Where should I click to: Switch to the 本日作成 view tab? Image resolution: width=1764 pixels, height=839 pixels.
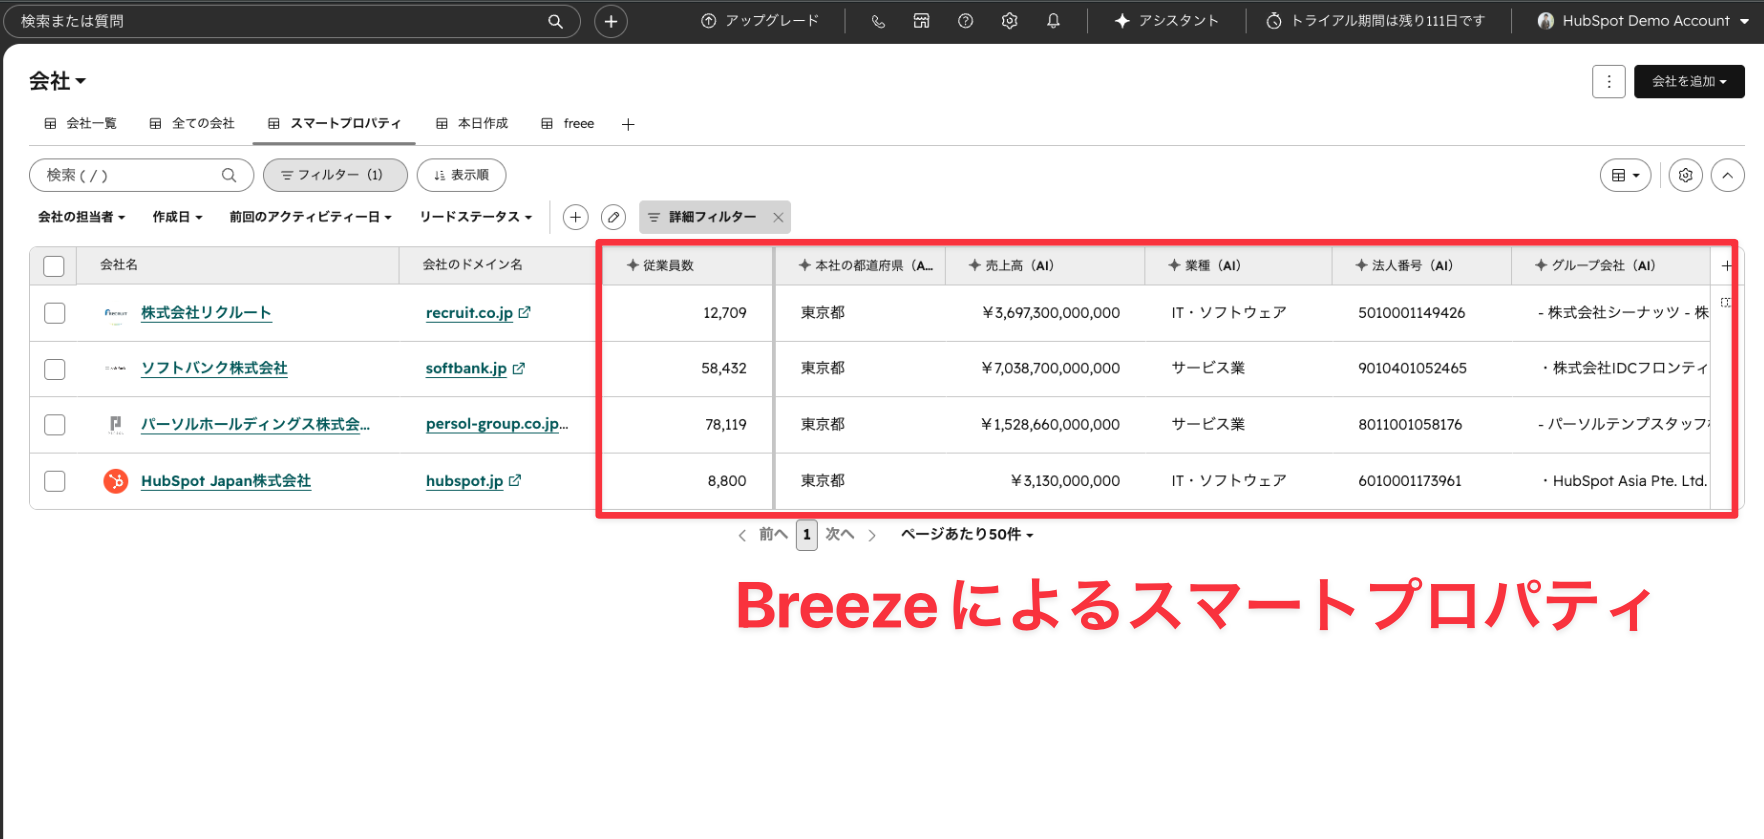click(472, 124)
